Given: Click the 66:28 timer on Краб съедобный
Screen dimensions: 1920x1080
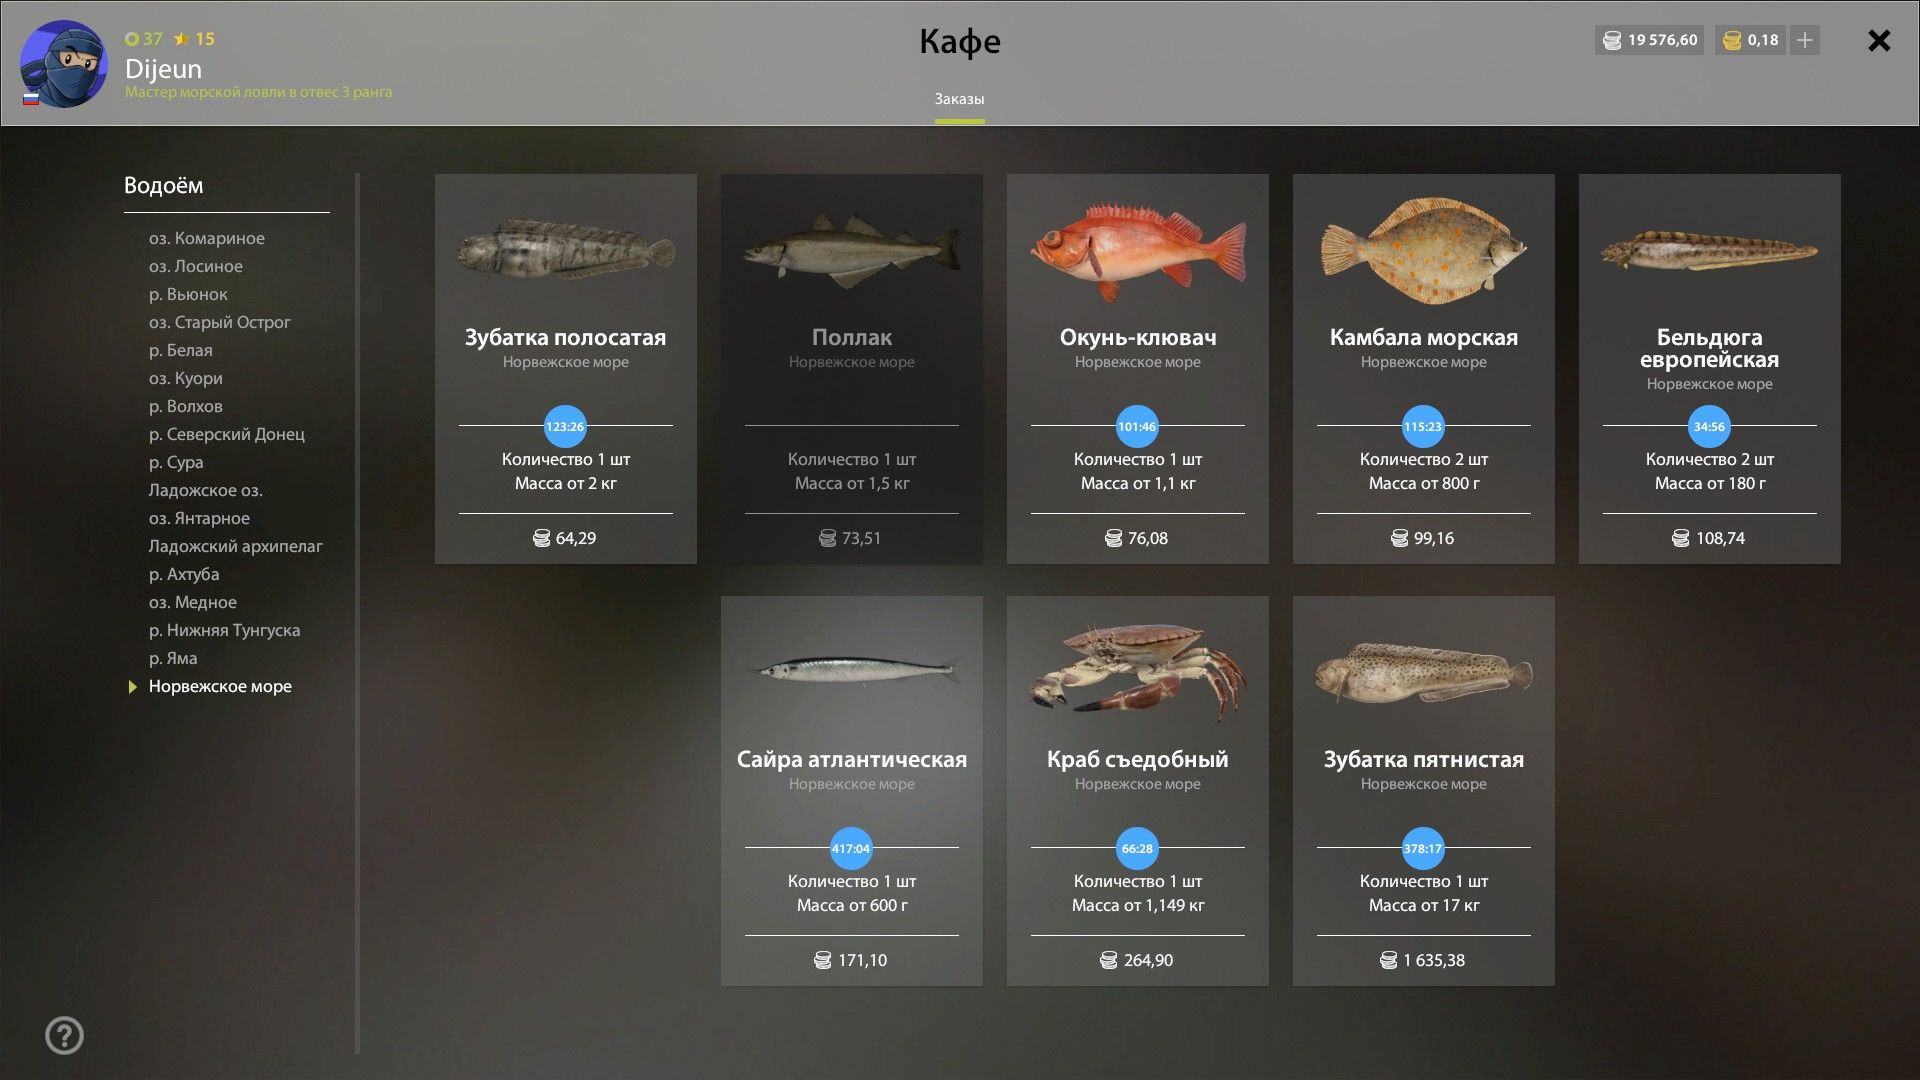Looking at the screenshot, I should 1137,849.
